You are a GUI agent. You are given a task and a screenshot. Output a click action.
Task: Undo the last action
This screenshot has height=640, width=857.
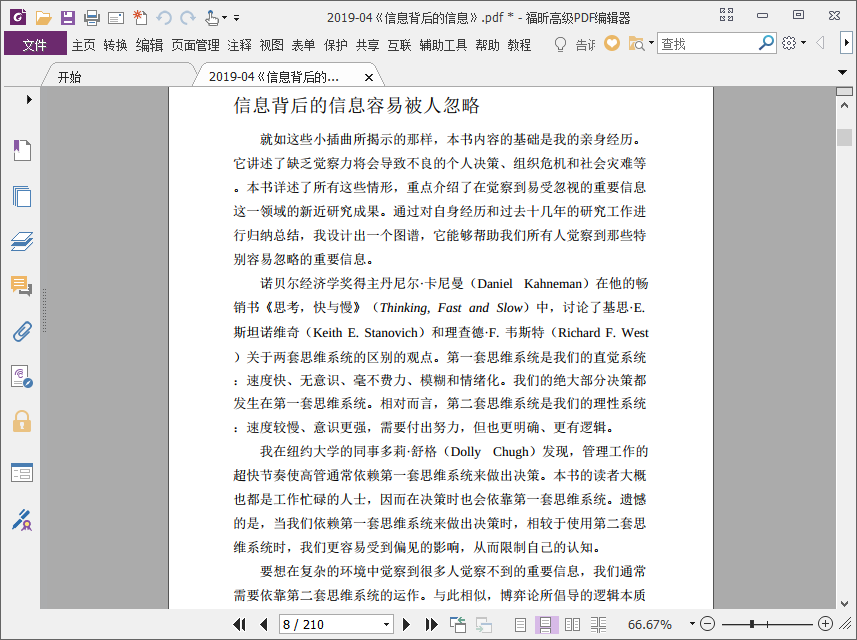pos(164,19)
